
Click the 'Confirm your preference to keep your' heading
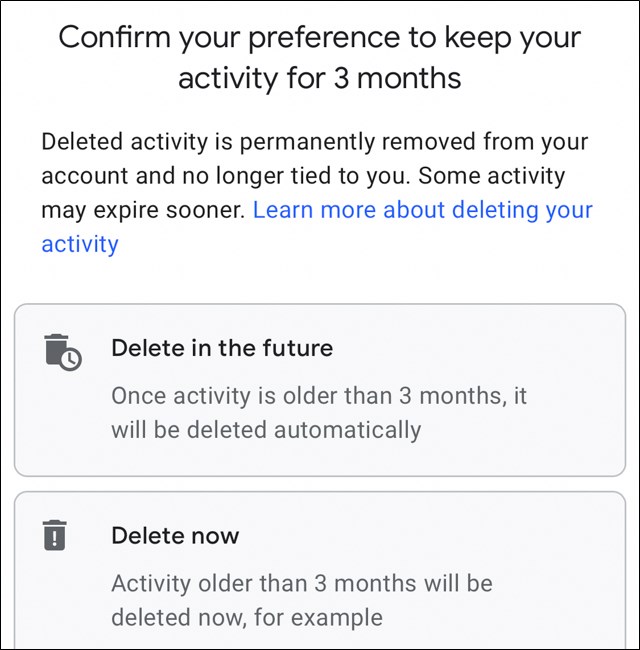tap(320, 38)
